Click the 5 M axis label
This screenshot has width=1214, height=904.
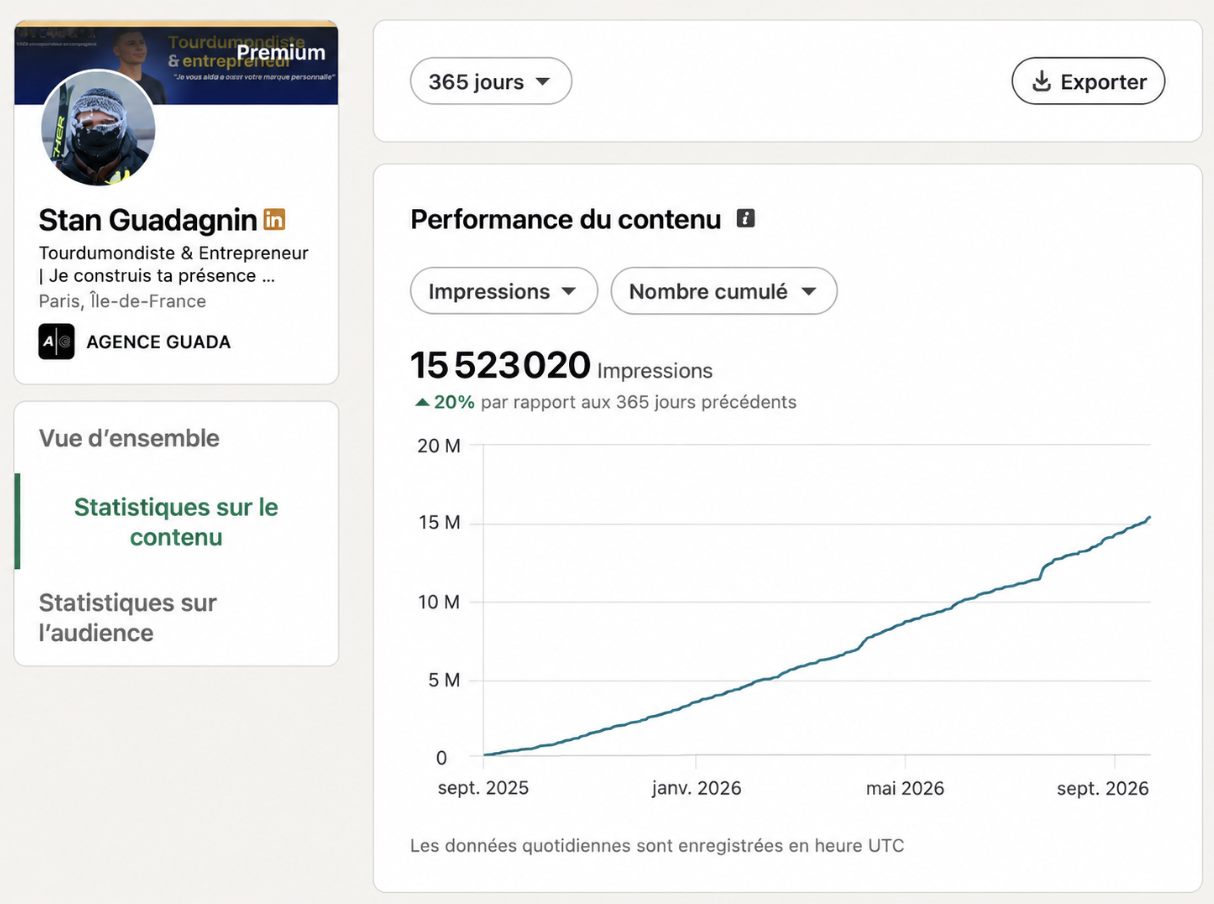[445, 680]
